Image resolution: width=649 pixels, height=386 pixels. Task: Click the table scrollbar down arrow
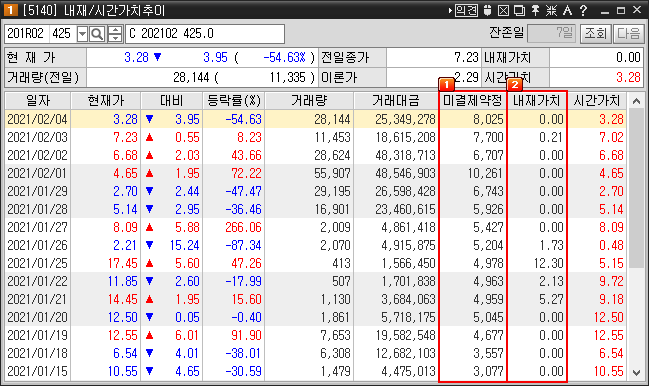click(636, 372)
